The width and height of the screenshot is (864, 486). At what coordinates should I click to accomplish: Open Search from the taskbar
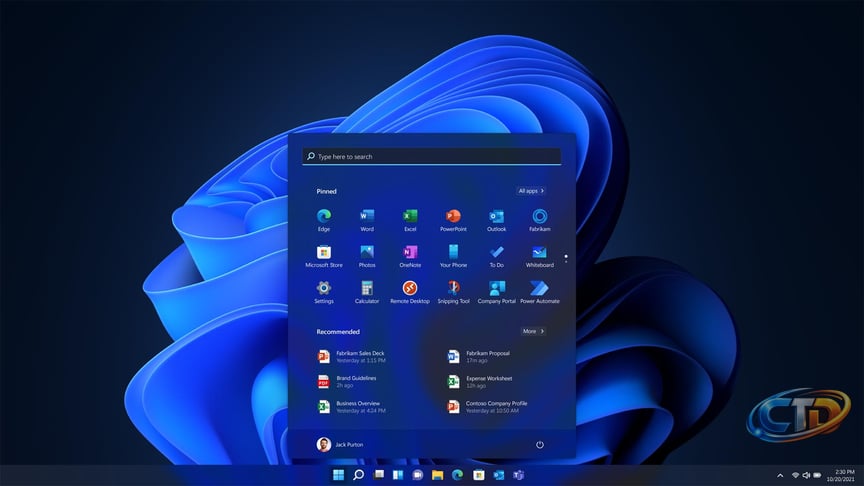(x=358, y=475)
